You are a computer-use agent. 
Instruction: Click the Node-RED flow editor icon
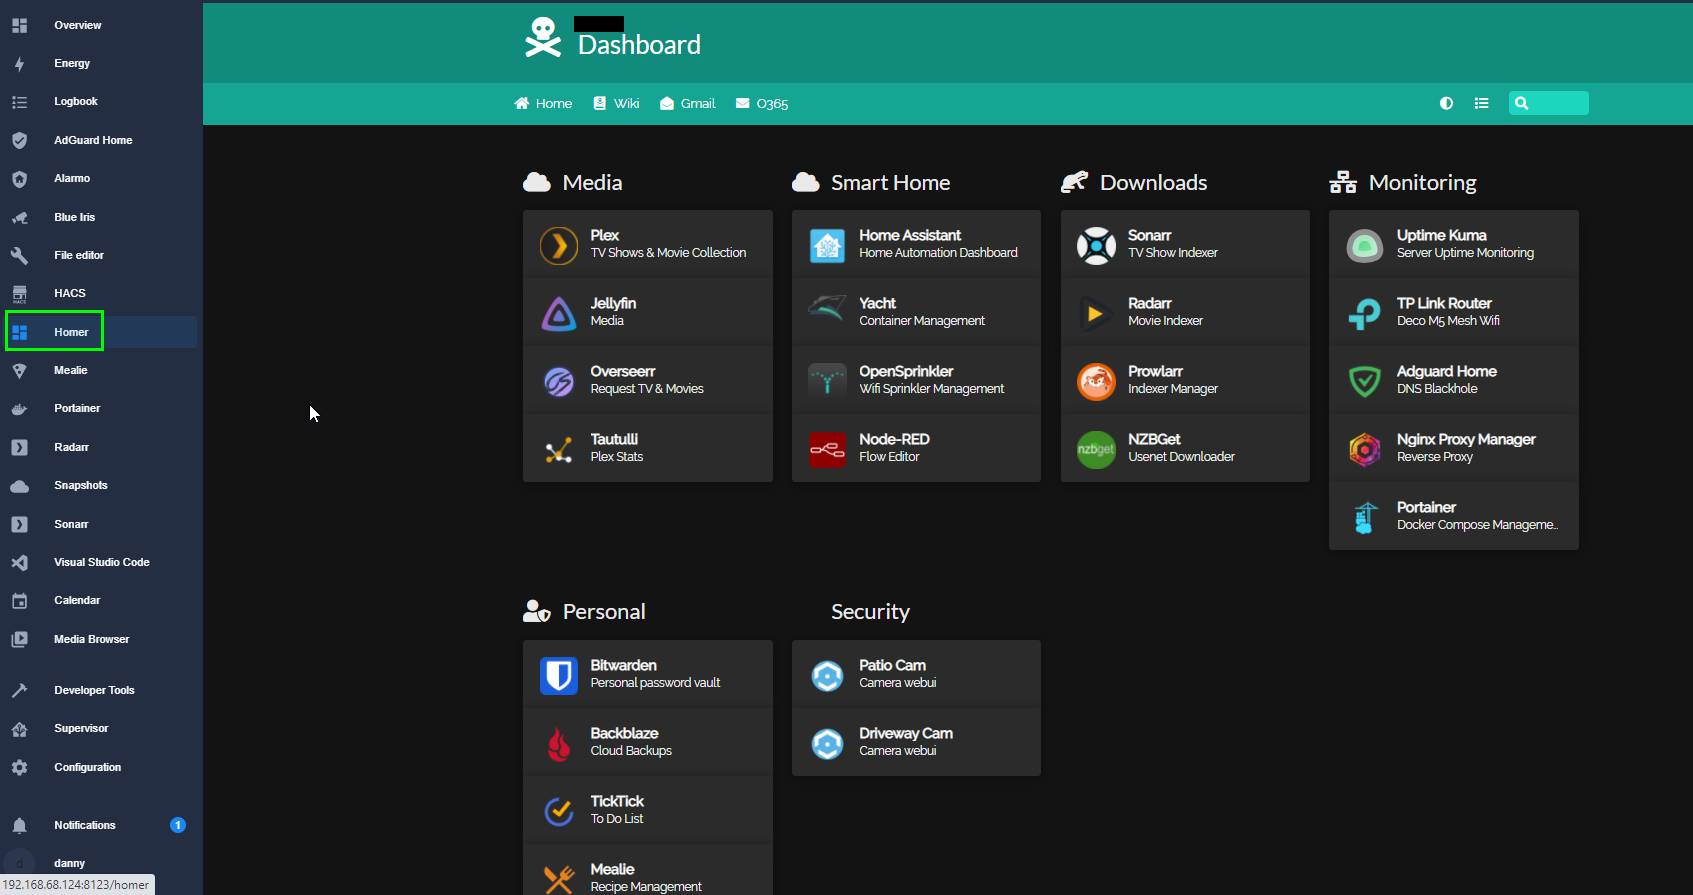pyautogui.click(x=827, y=449)
